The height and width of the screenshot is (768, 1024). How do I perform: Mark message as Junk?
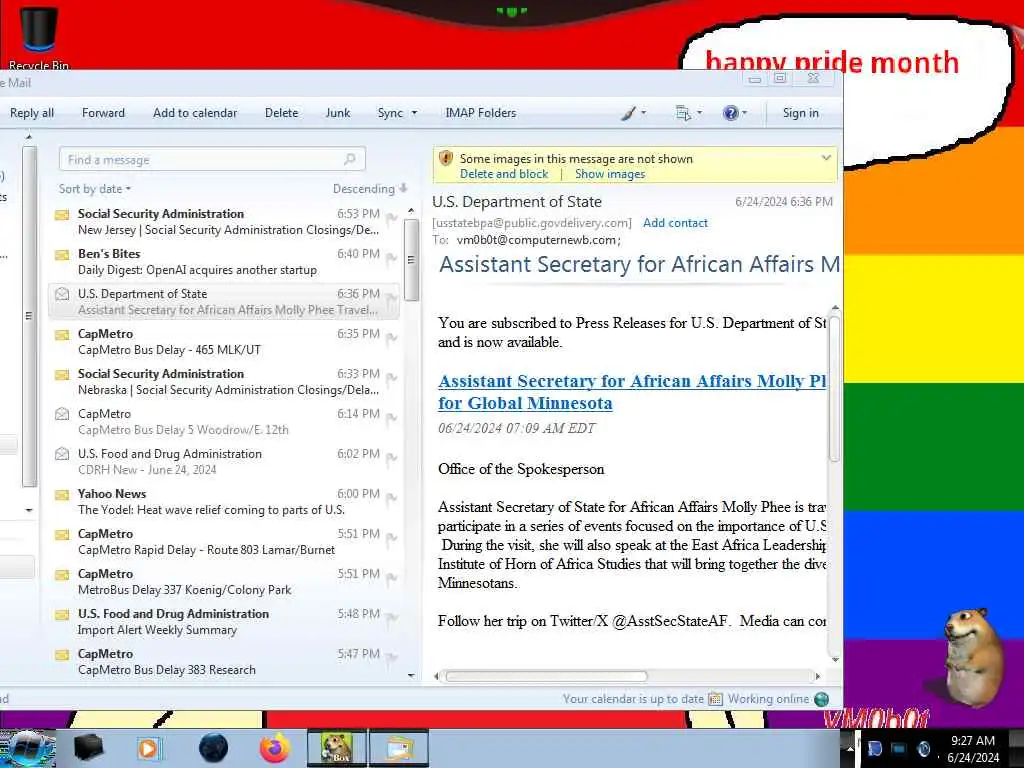point(338,113)
